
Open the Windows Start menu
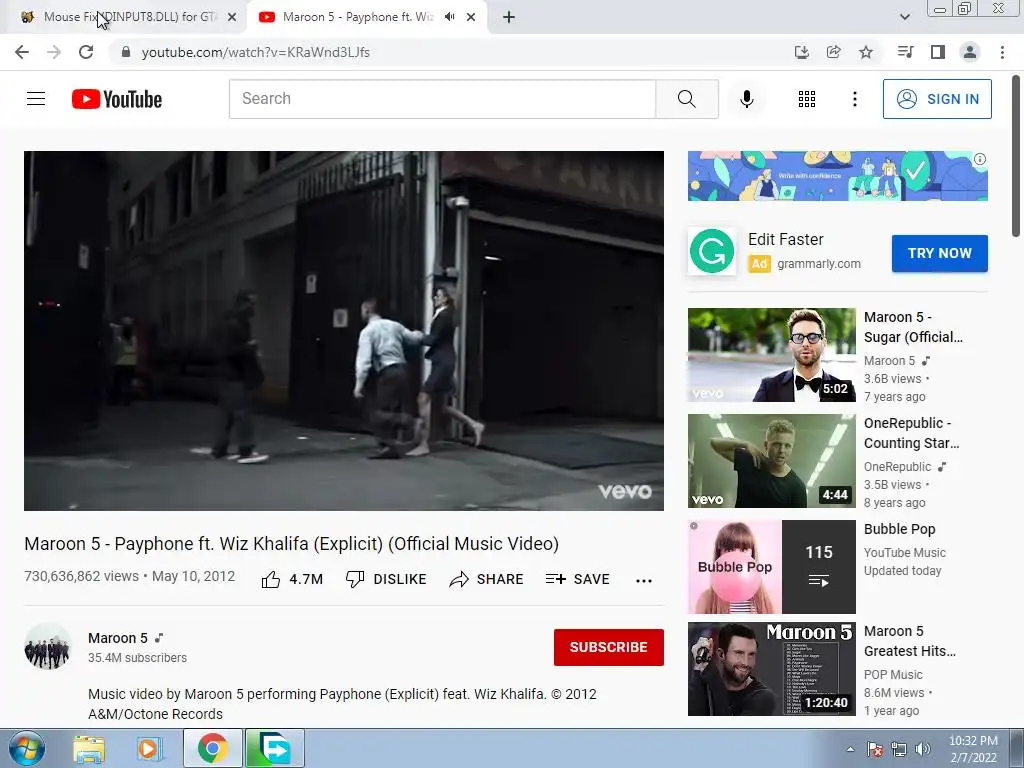coord(27,748)
